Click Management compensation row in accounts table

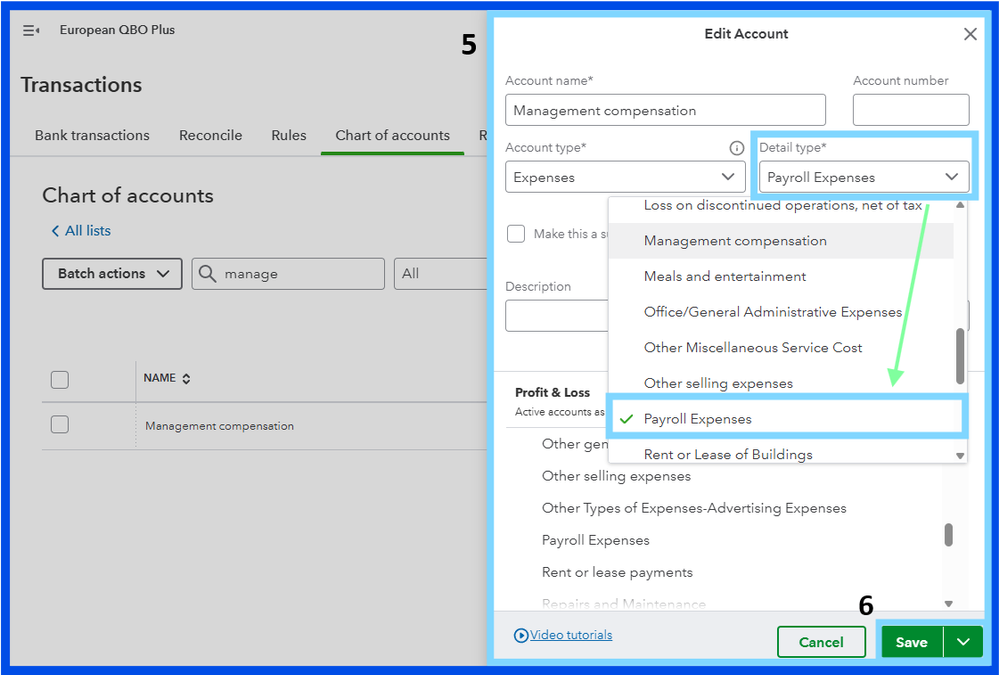[219, 426]
